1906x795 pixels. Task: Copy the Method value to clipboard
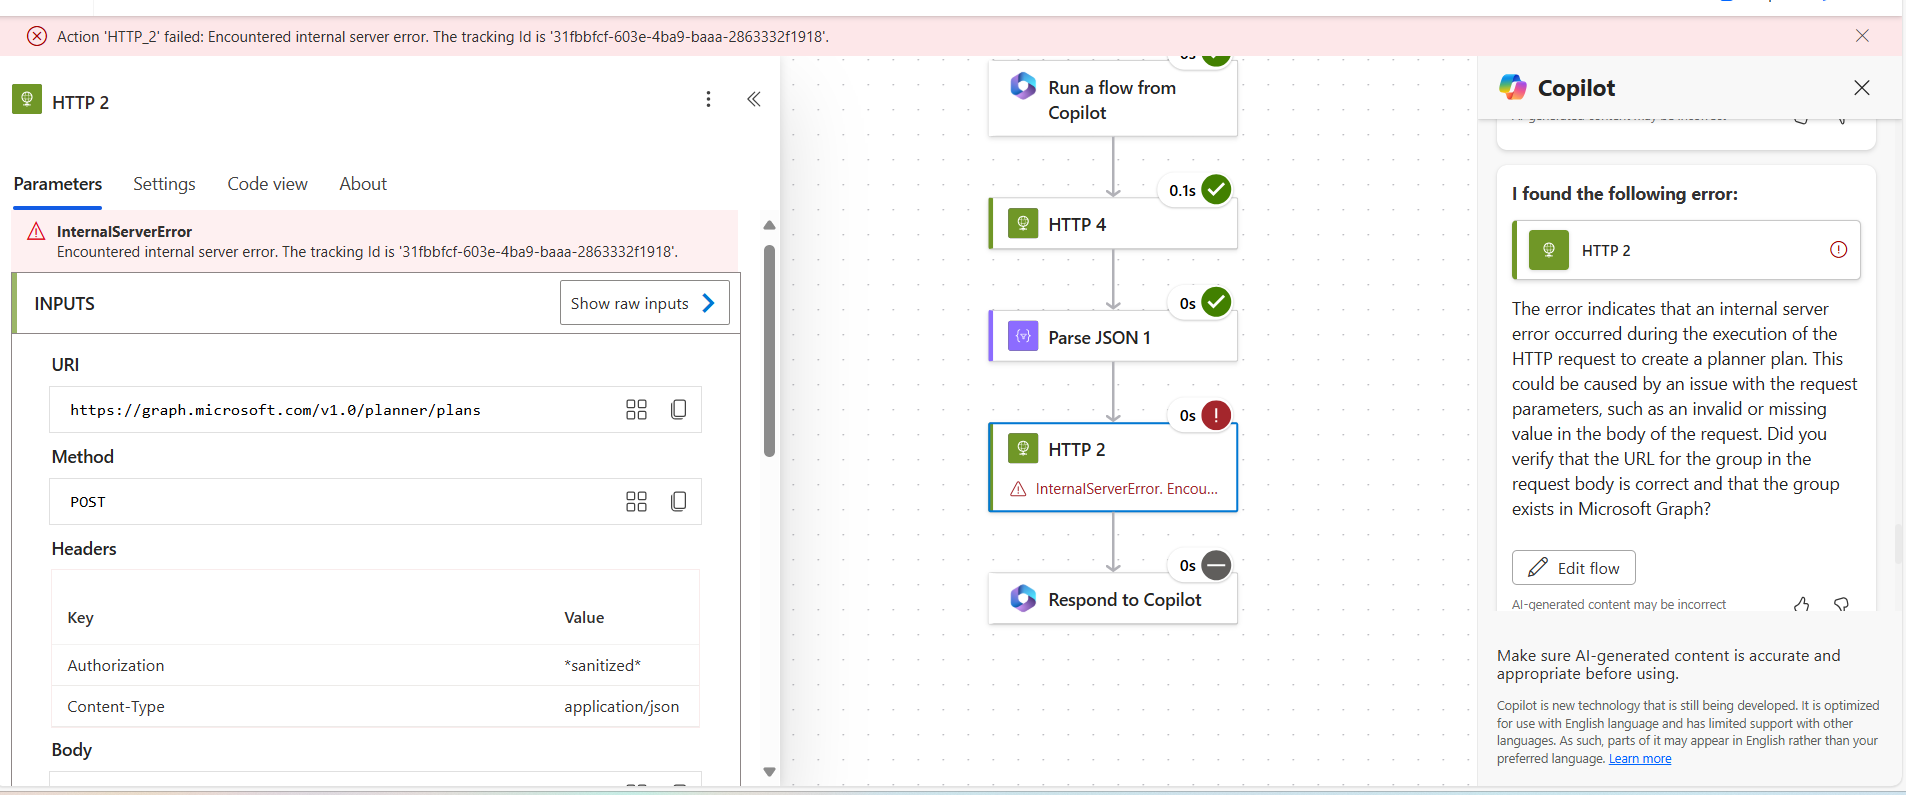(x=678, y=502)
